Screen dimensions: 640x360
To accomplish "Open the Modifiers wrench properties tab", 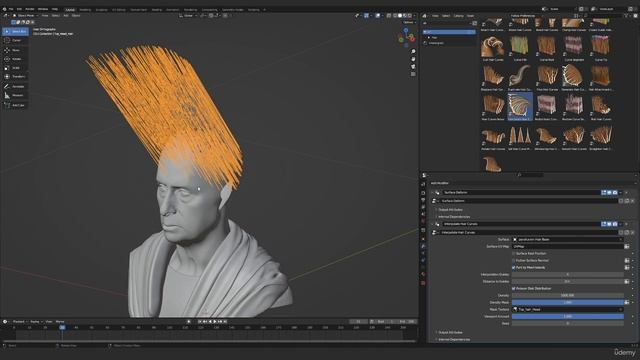I will click(423, 246).
